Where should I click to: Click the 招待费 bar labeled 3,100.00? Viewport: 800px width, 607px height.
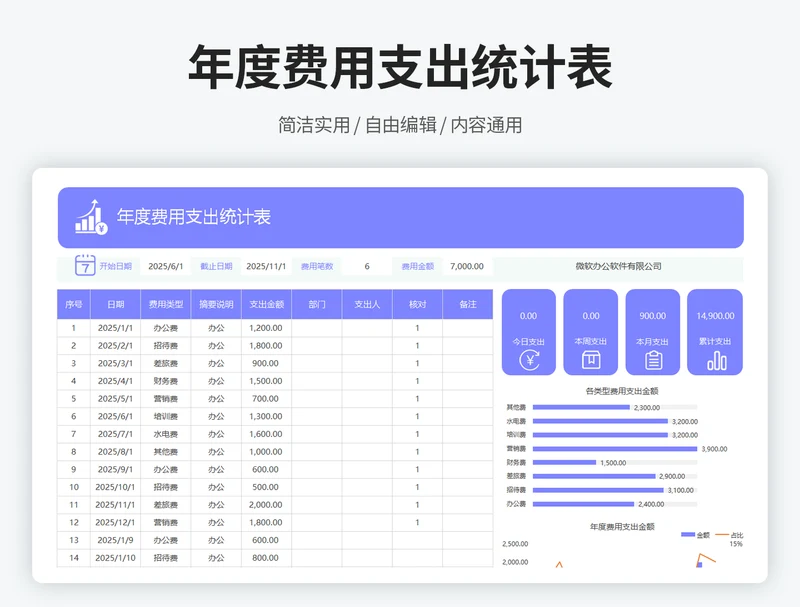pyautogui.click(x=598, y=490)
